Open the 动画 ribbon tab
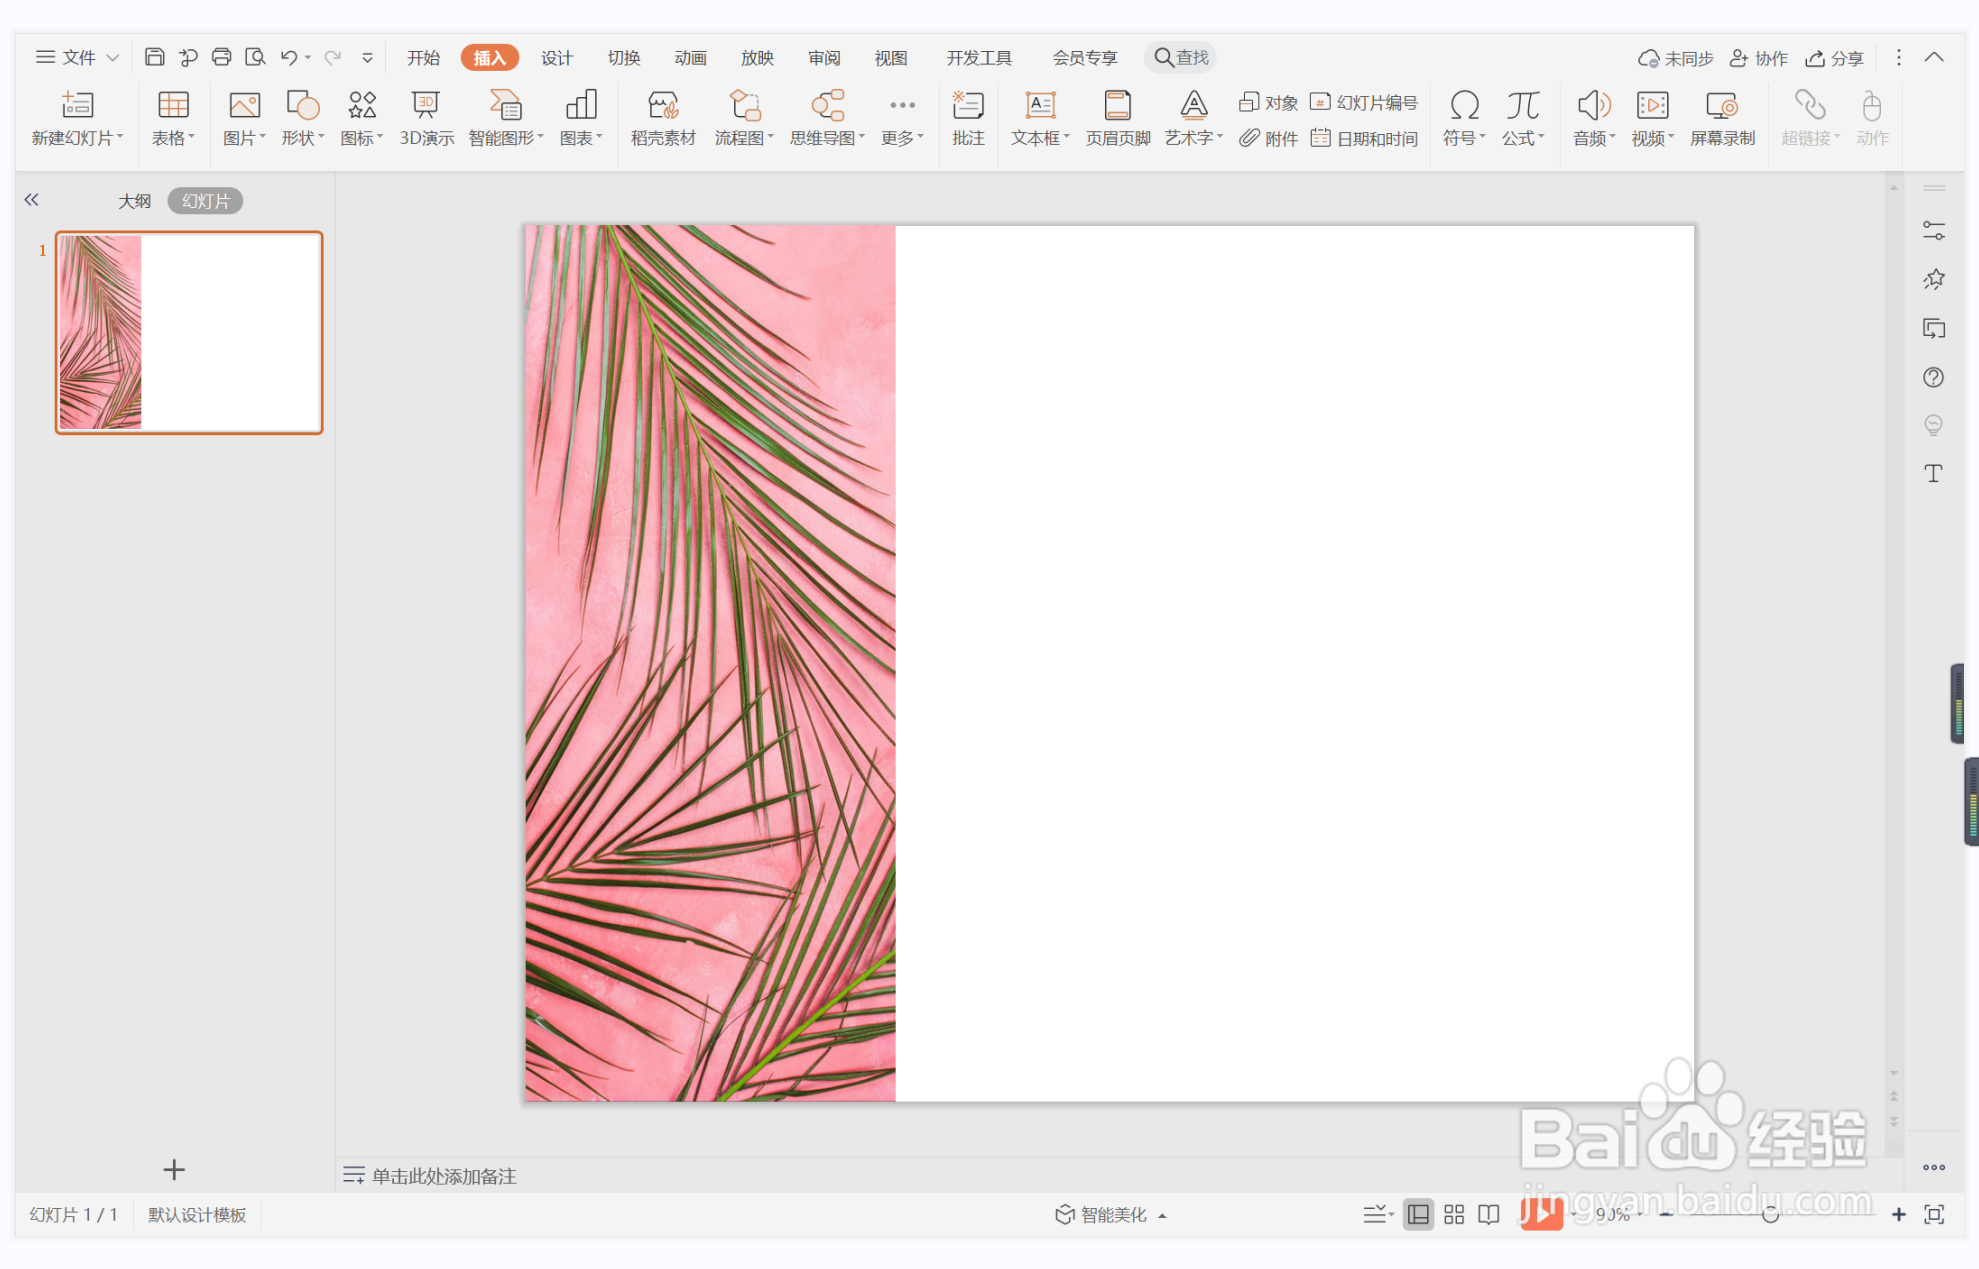The height and width of the screenshot is (1269, 1979). point(690,57)
